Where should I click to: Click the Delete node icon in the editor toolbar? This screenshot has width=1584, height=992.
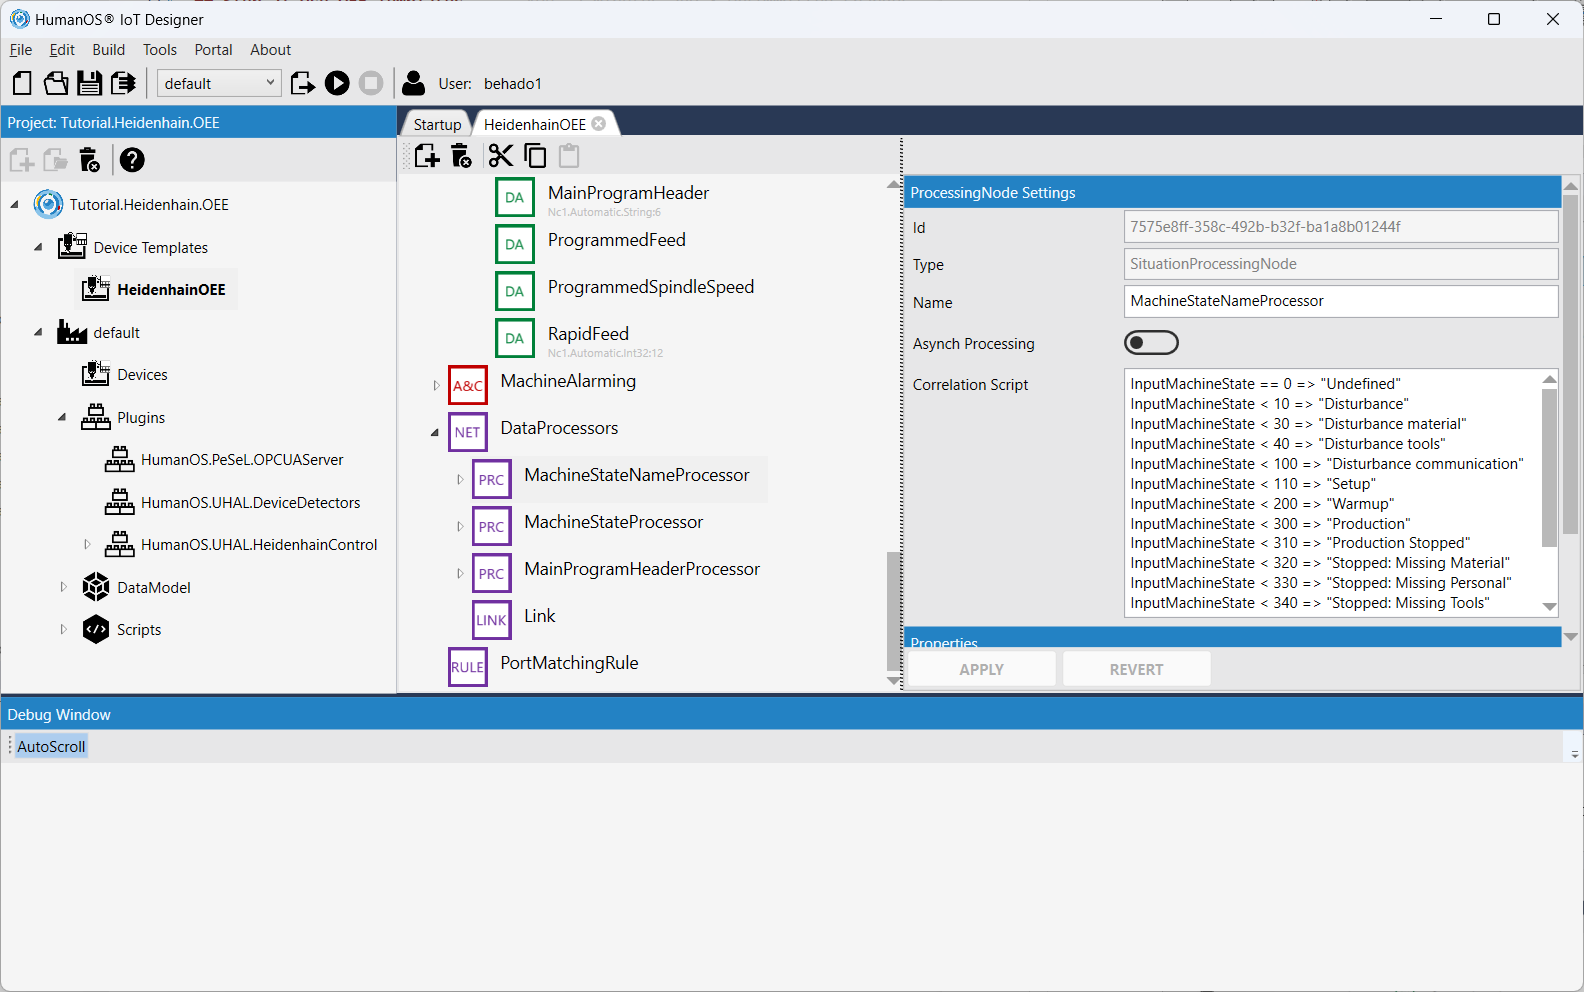[461, 156]
